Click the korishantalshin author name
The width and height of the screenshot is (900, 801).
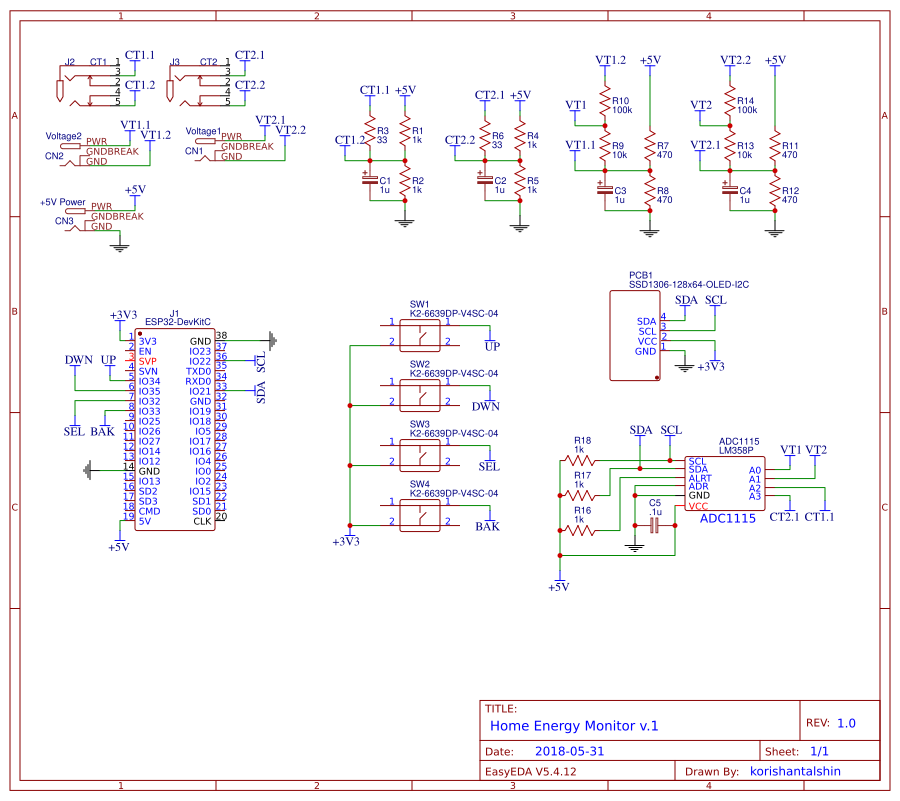coord(795,771)
